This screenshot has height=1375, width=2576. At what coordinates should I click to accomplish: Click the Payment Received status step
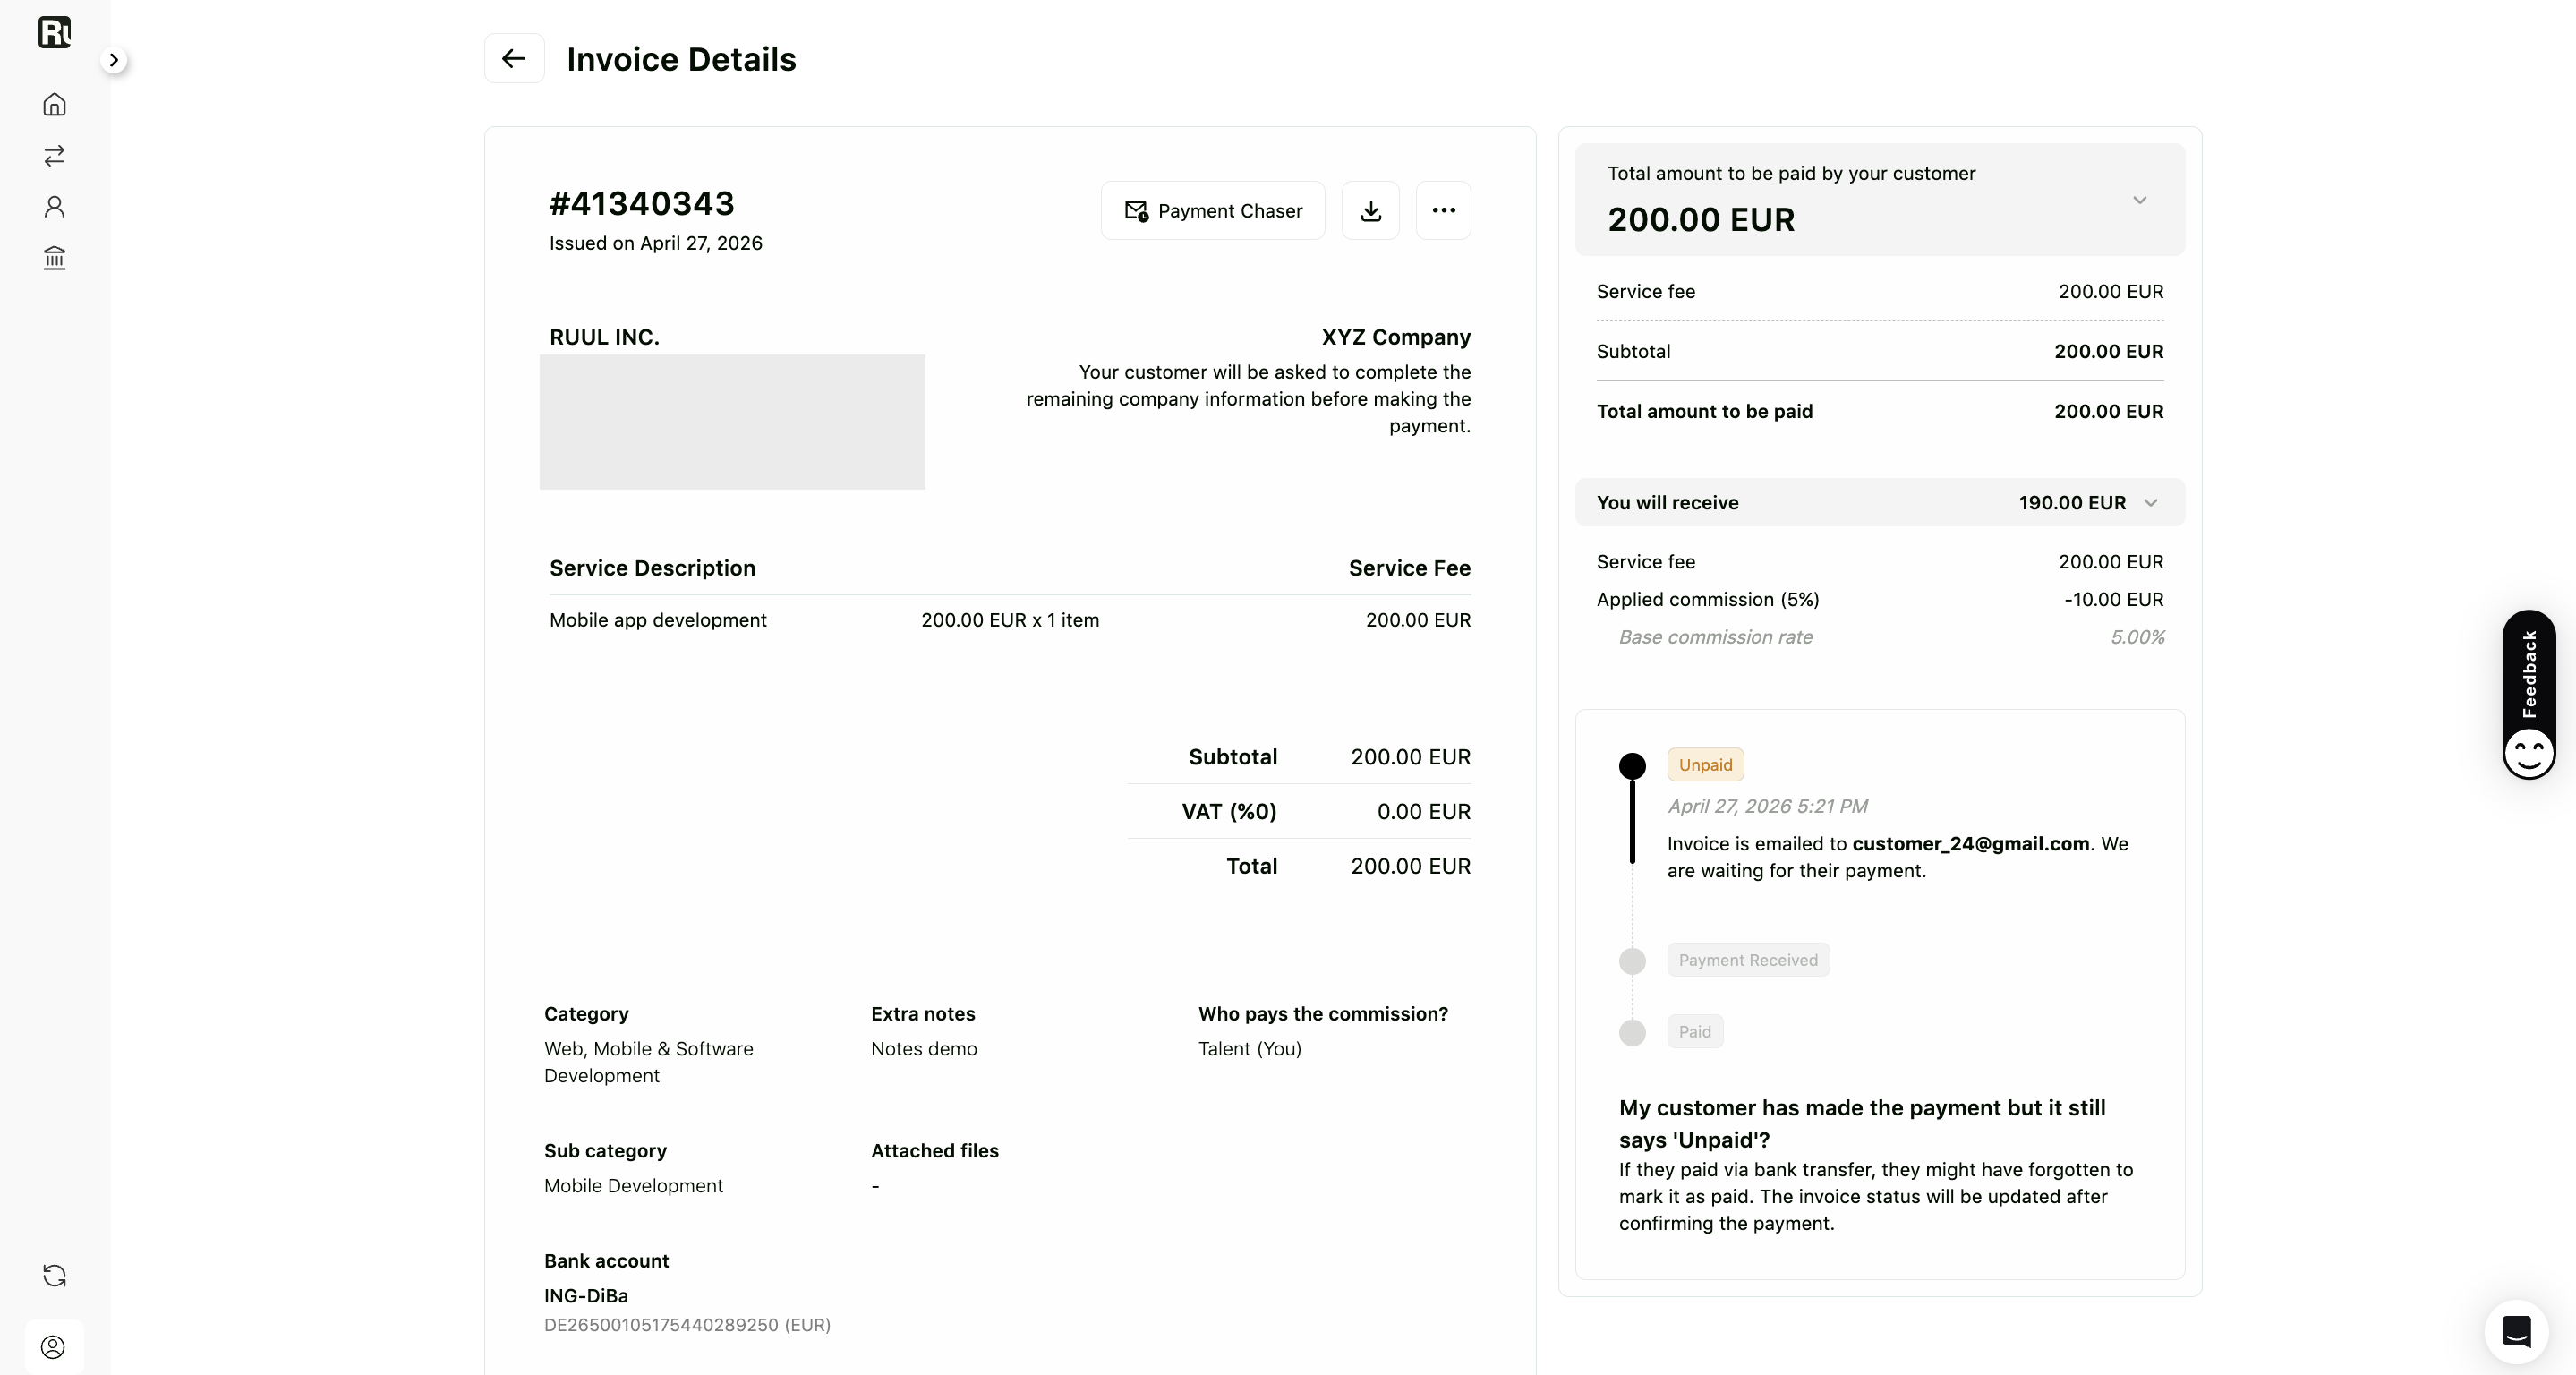(1748, 960)
